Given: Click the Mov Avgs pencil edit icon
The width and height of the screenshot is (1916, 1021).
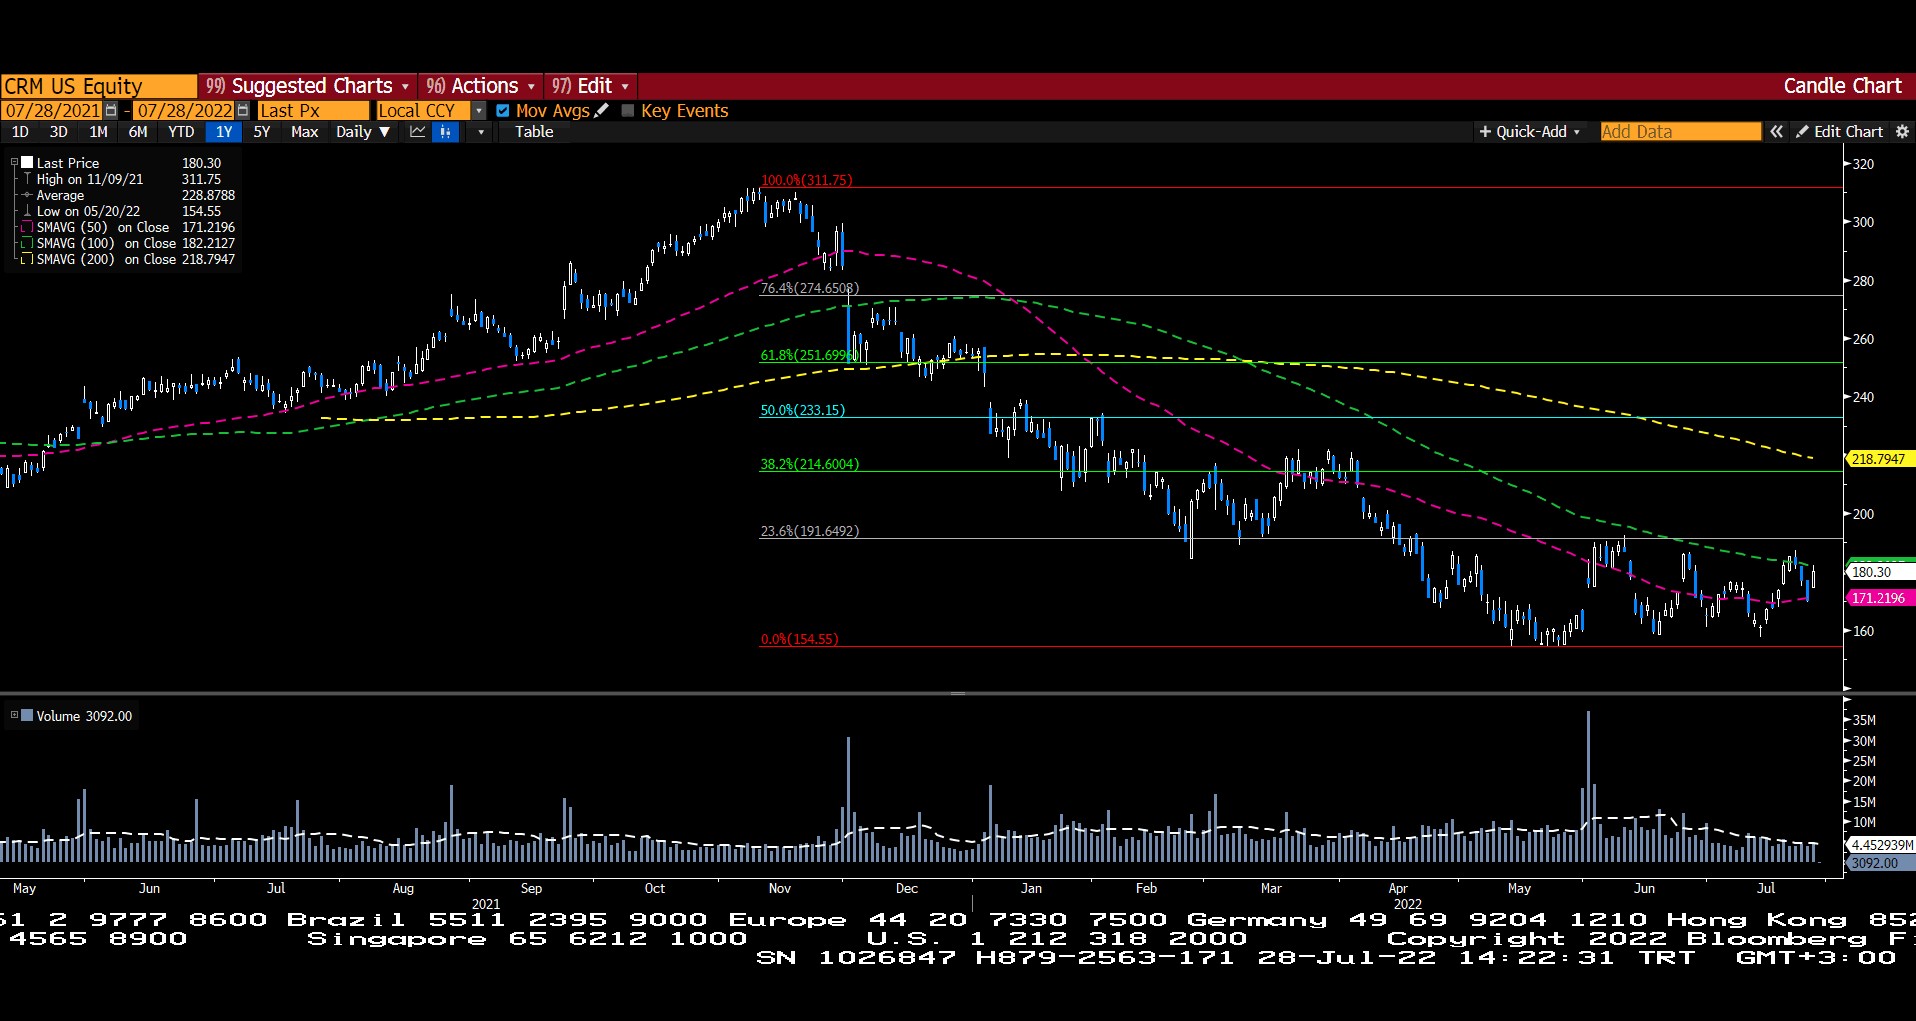Looking at the screenshot, I should point(601,111).
